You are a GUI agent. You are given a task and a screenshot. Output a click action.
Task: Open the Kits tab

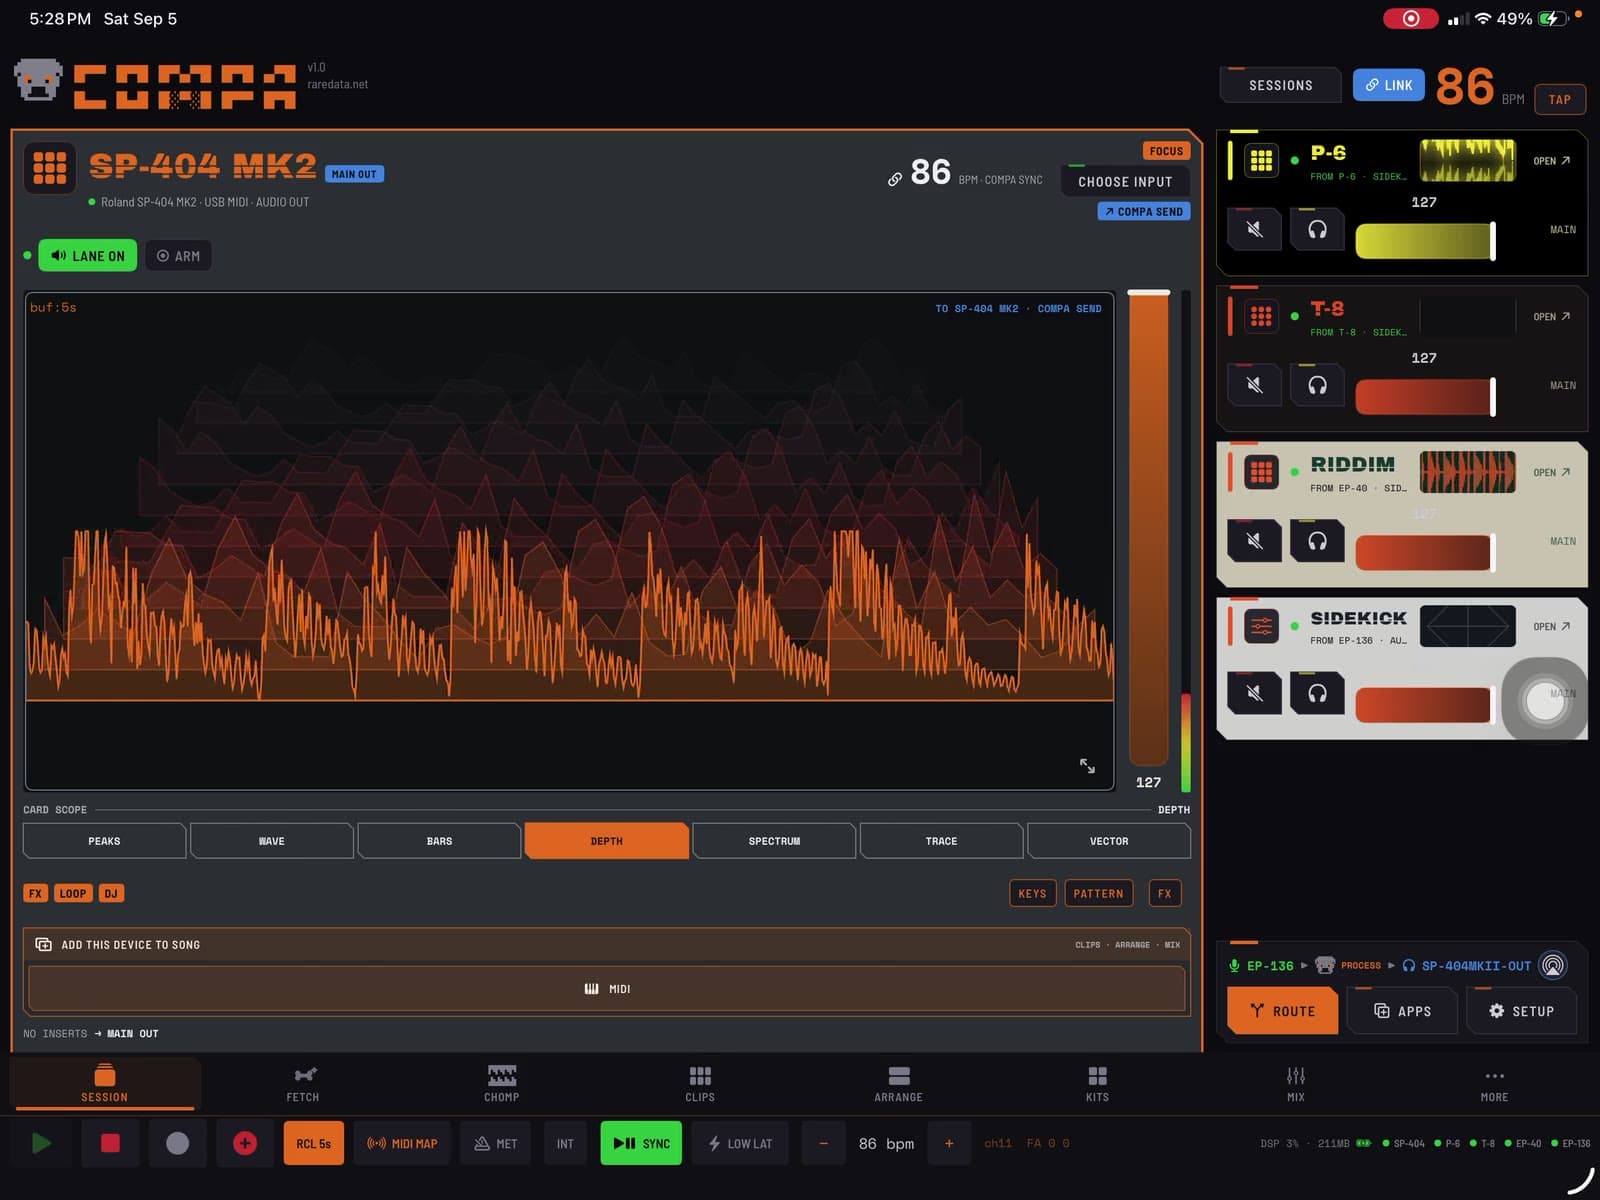[x=1097, y=1084]
